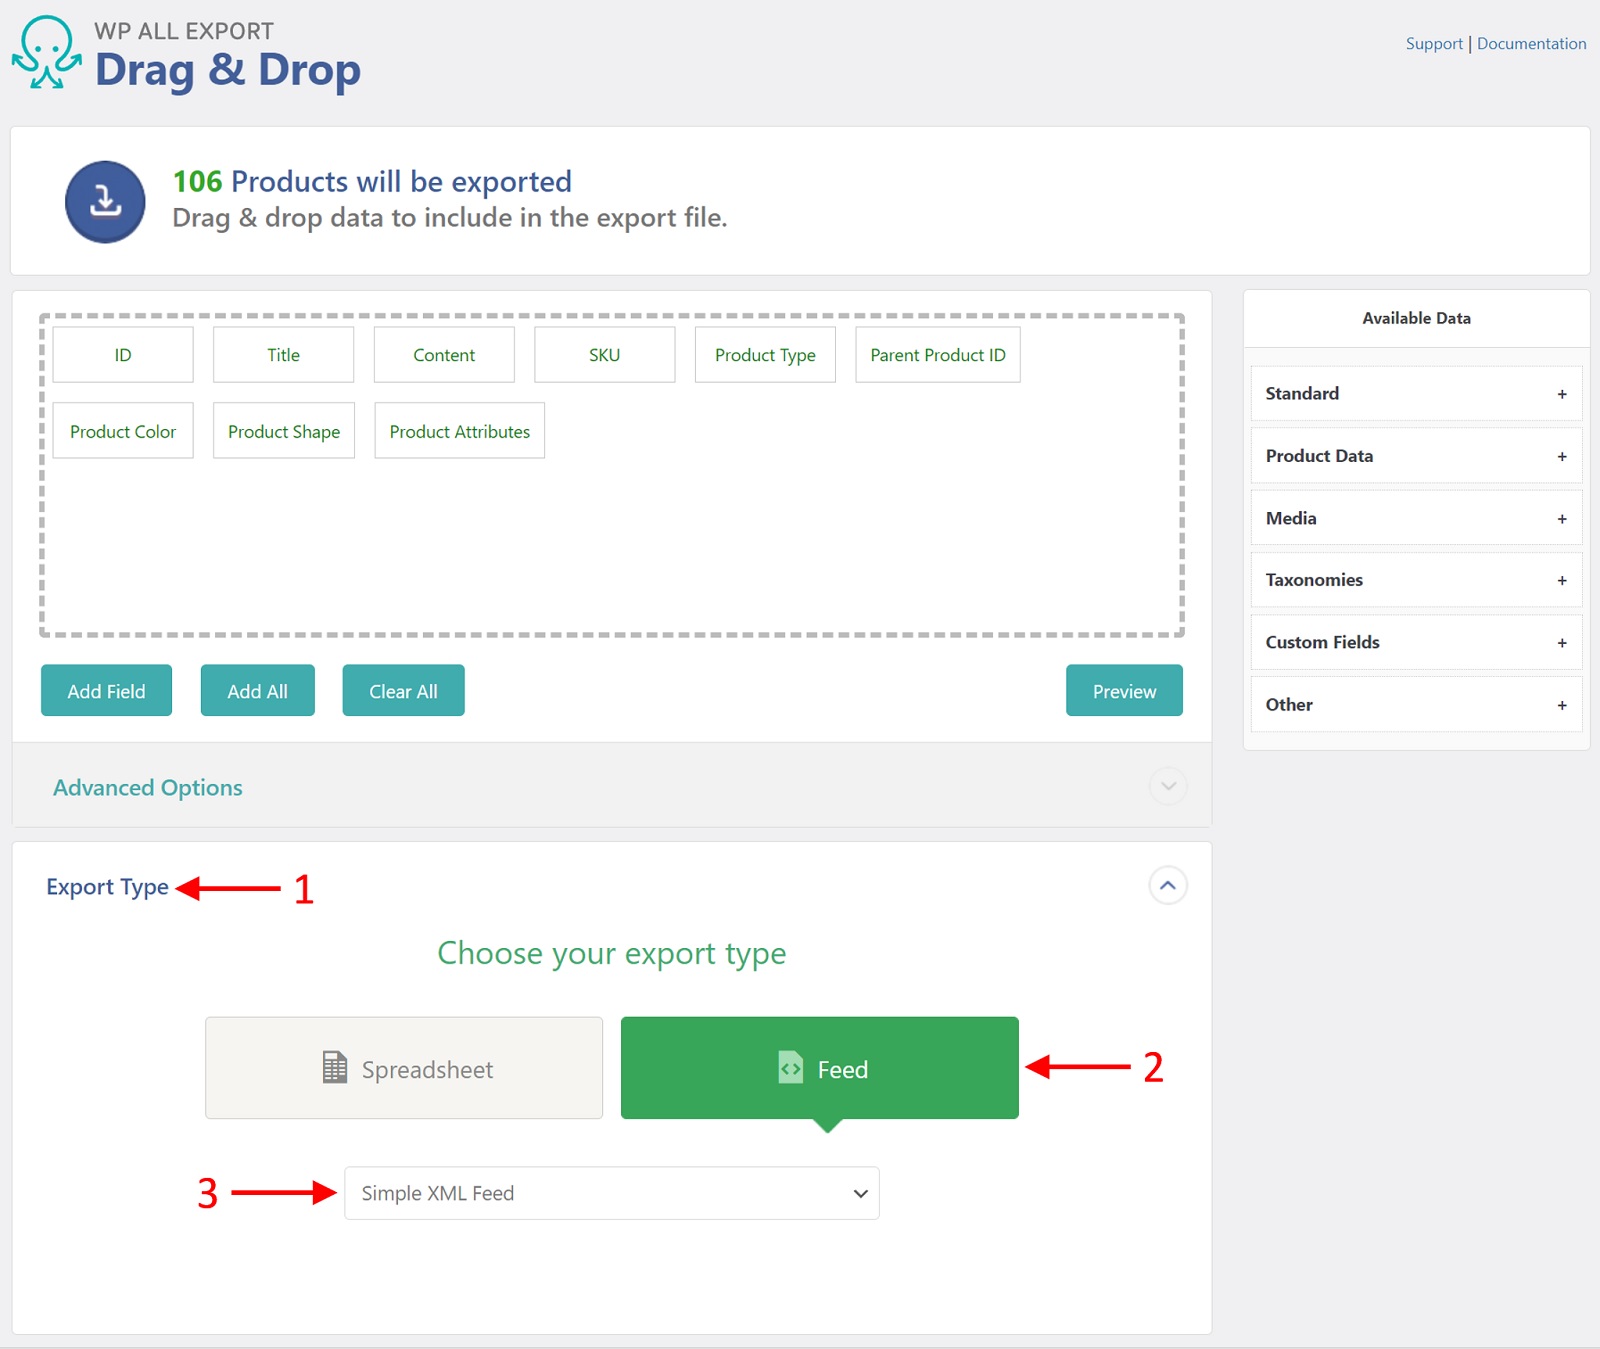
Task: Click plus icon beside Product Data
Action: 1561,456
